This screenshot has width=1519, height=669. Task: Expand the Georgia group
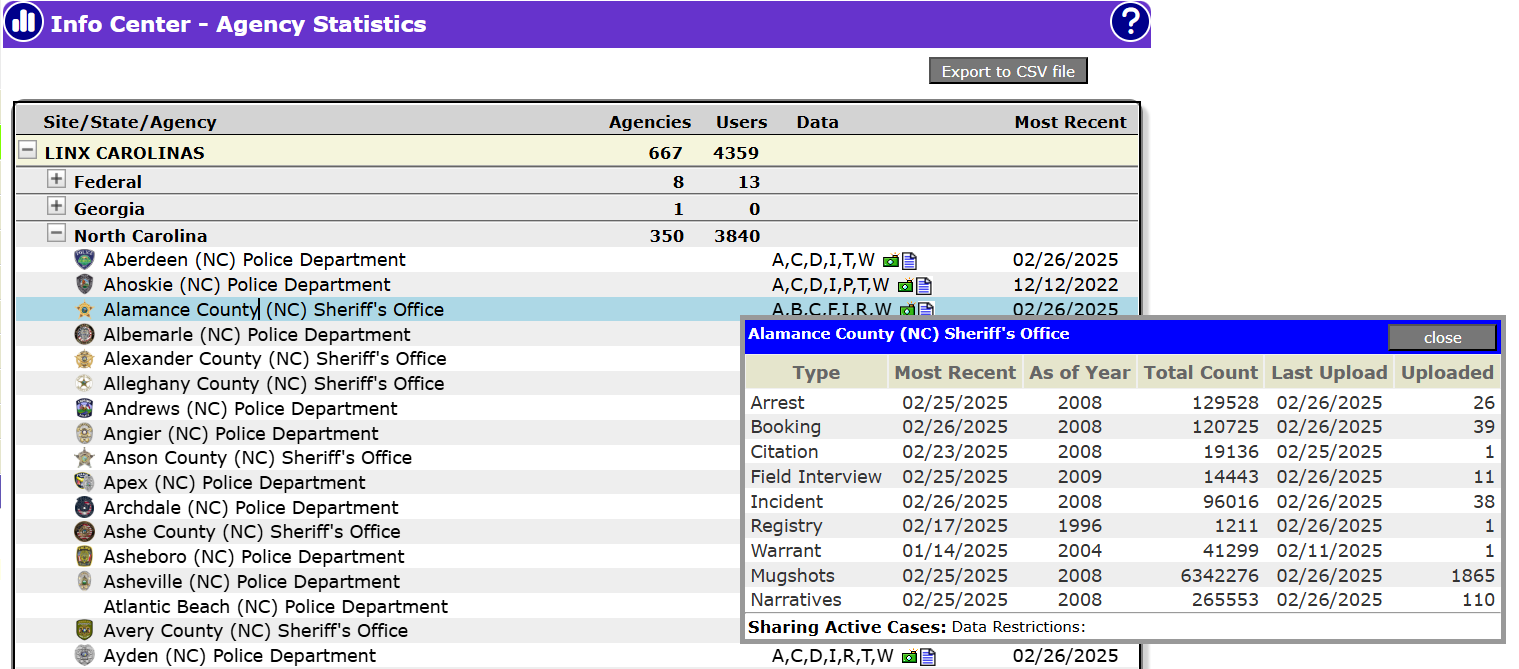point(57,208)
